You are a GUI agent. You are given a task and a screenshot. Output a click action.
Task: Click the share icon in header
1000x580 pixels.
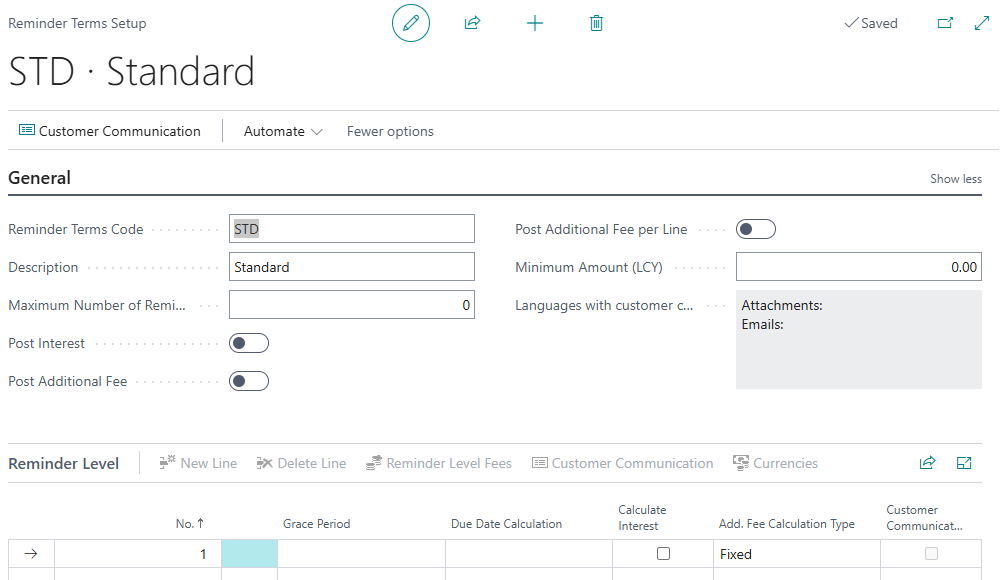472,23
